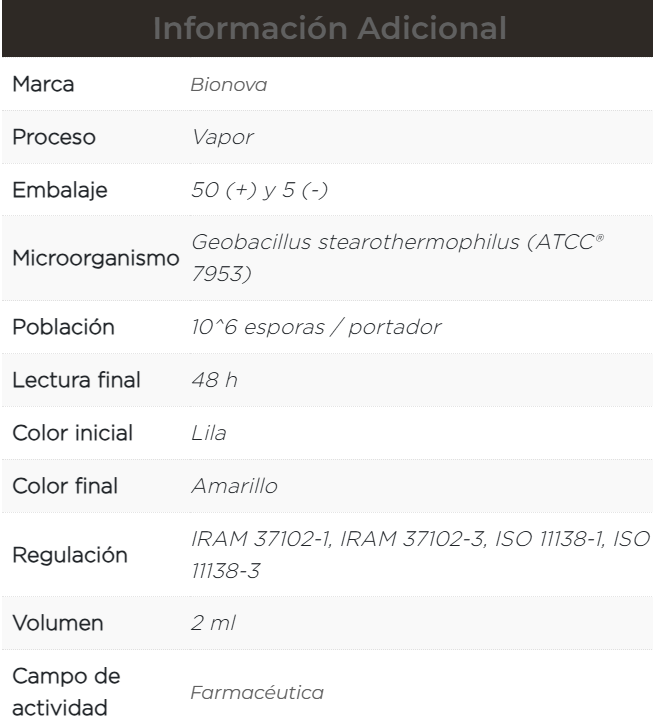Click the Amarillo final color value

tap(232, 486)
